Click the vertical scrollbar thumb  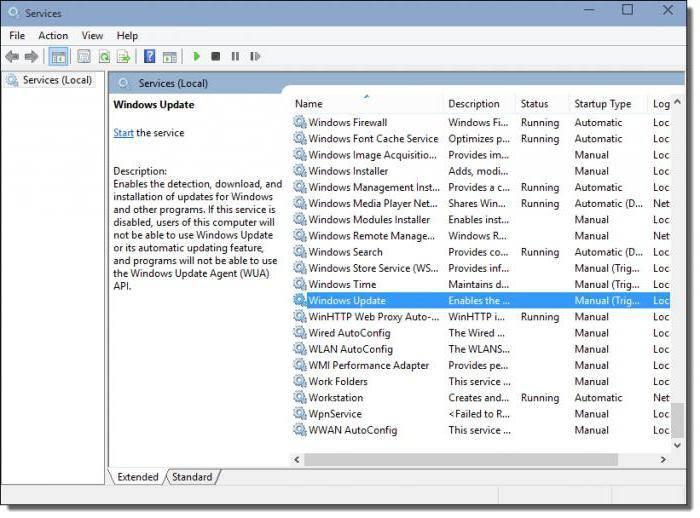point(678,420)
